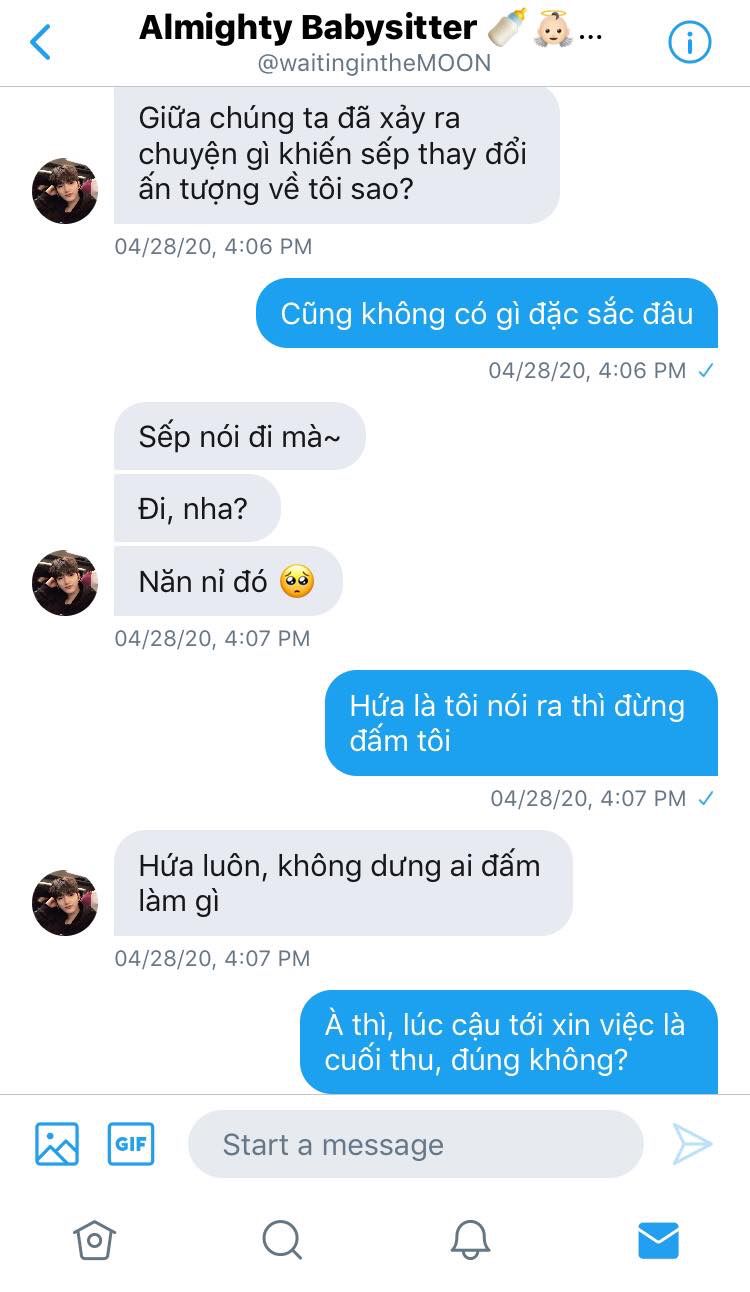Select the Messages envelope tab
Screen dimensions: 750x1292
pos(658,1241)
